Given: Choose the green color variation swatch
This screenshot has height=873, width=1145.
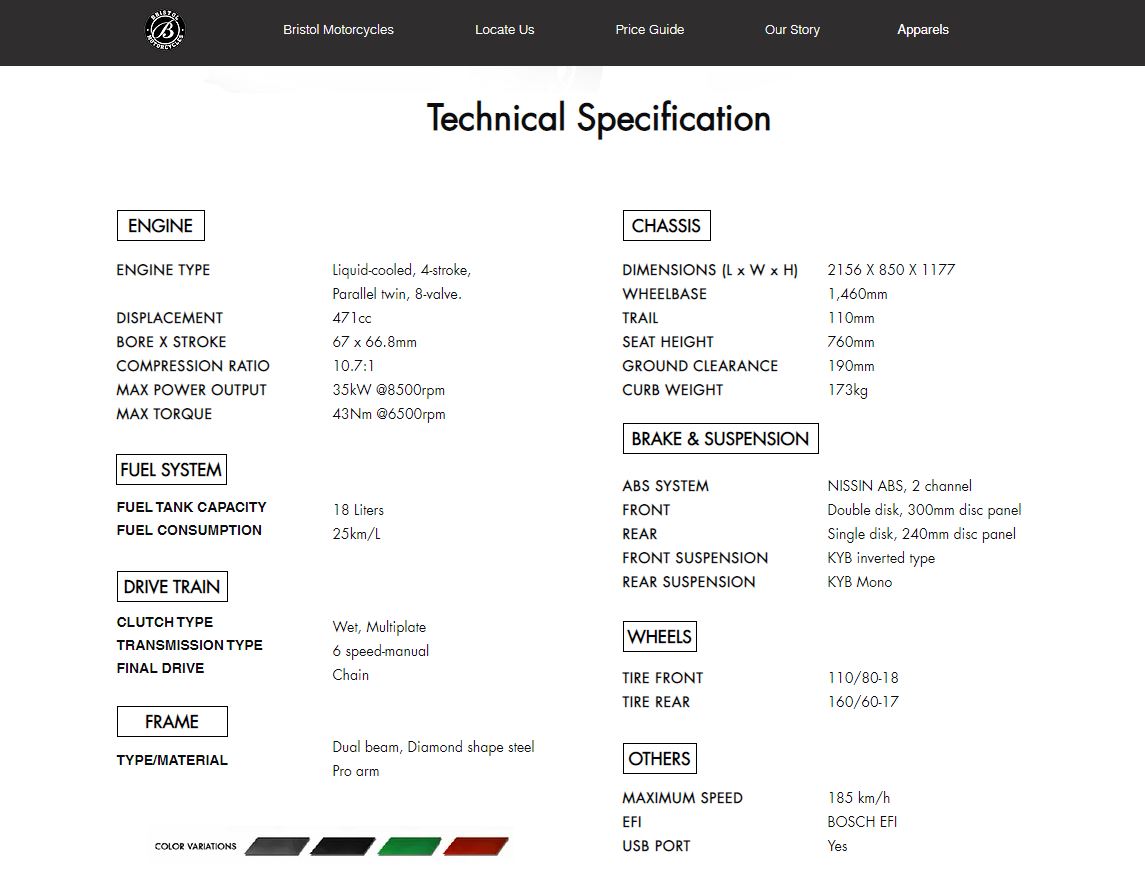Looking at the screenshot, I should [409, 847].
